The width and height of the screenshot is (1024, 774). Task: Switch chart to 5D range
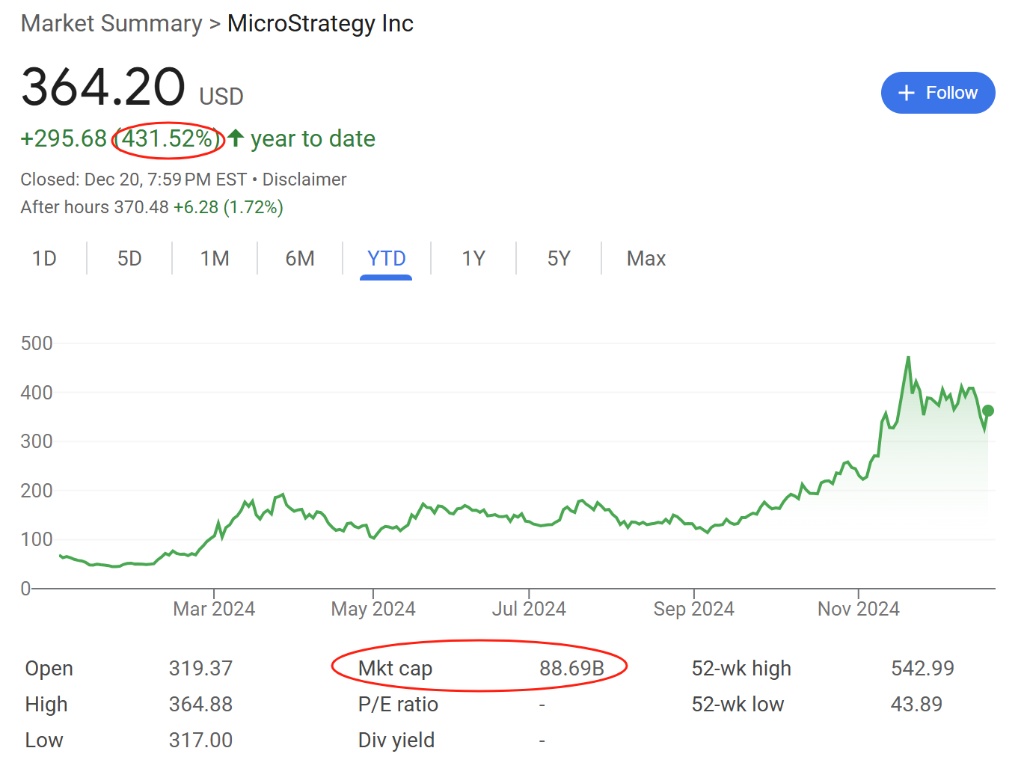(129, 259)
